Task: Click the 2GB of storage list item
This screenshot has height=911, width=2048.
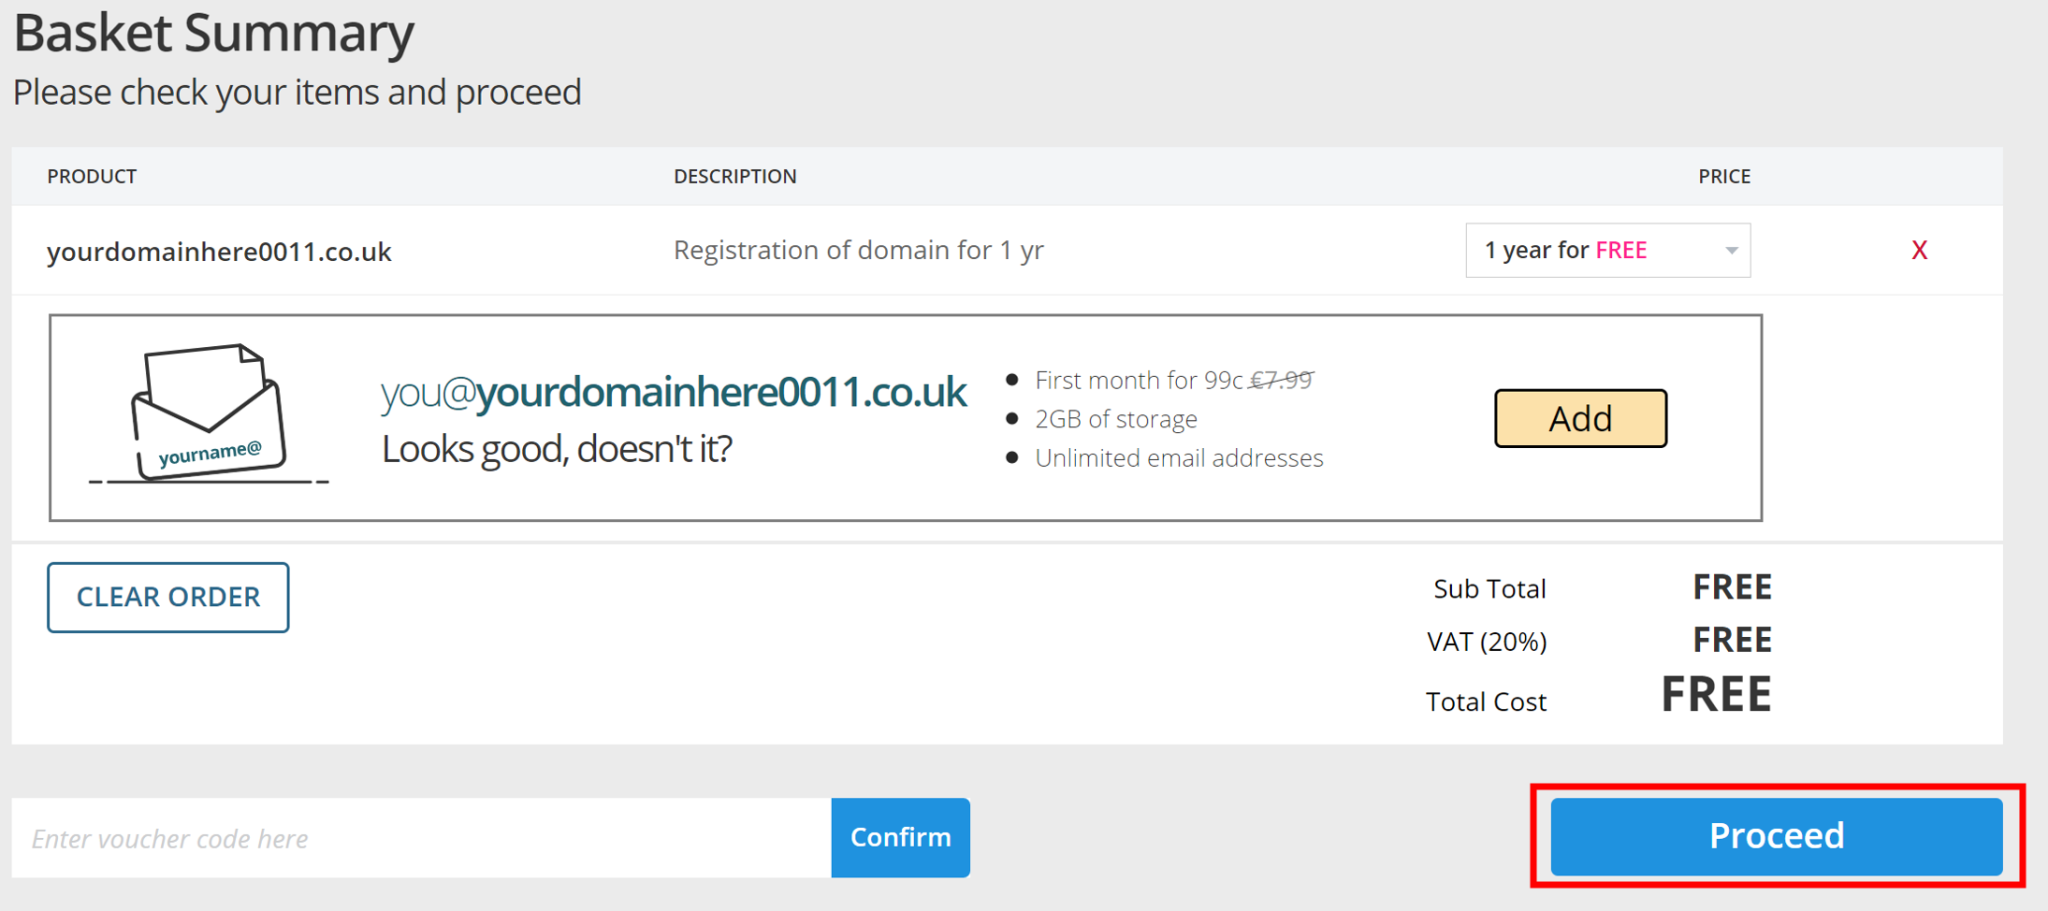Action: [x=1115, y=419]
